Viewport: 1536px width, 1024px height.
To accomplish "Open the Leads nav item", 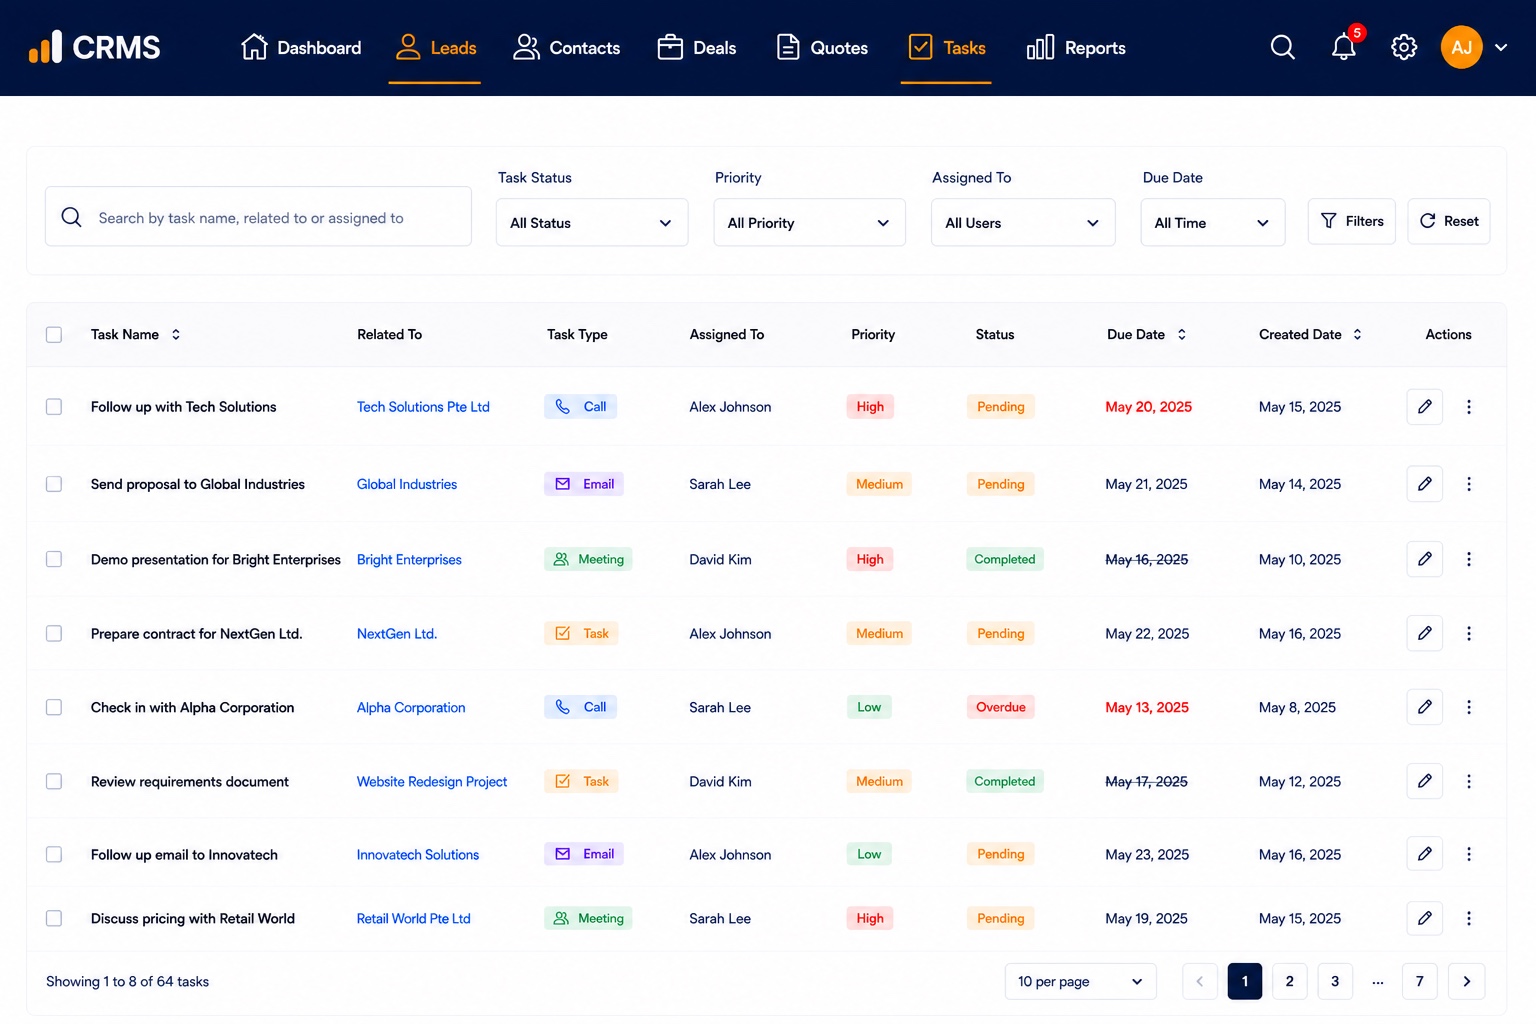I will (435, 47).
